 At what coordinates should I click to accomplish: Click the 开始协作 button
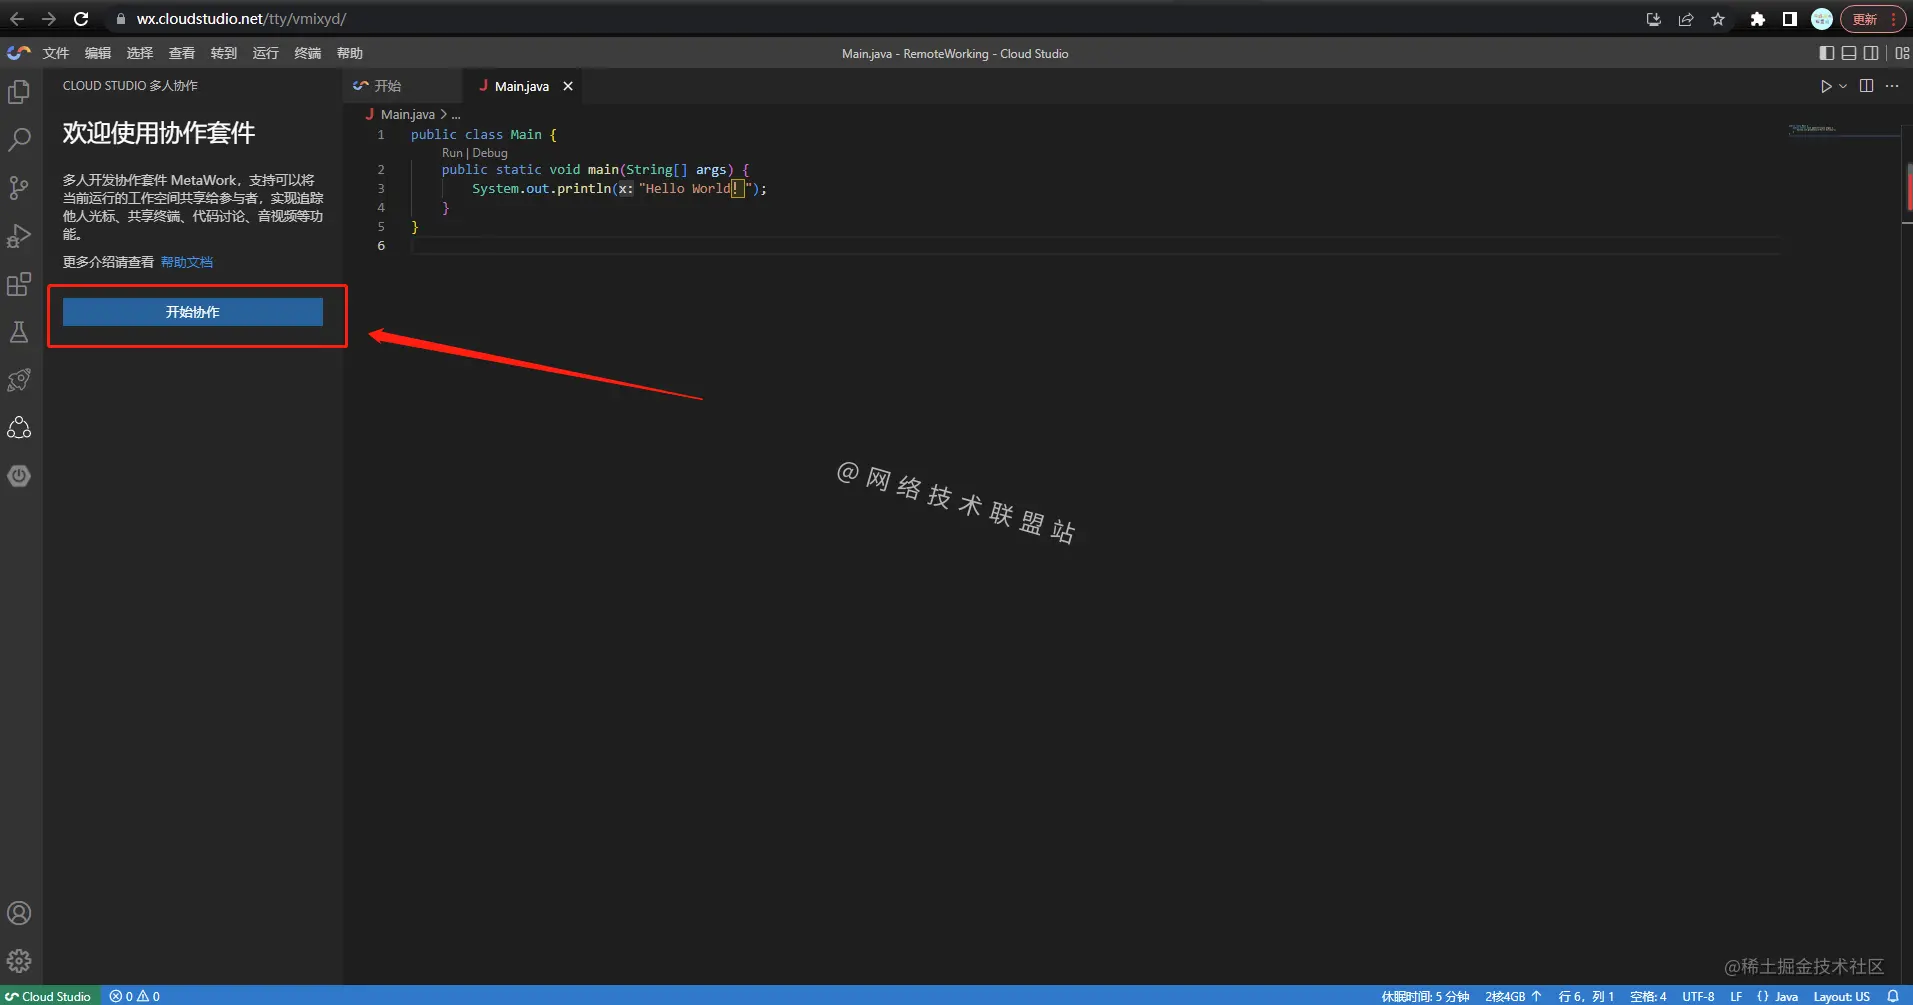[193, 312]
